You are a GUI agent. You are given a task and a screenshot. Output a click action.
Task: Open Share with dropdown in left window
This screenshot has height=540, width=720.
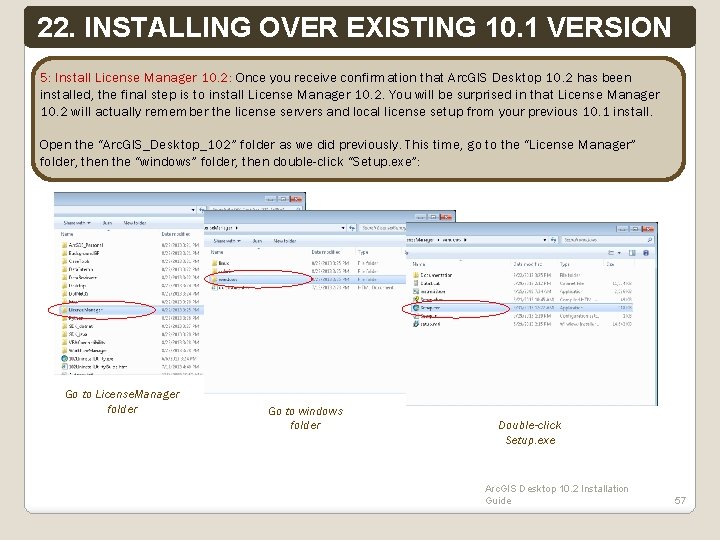pos(77,223)
